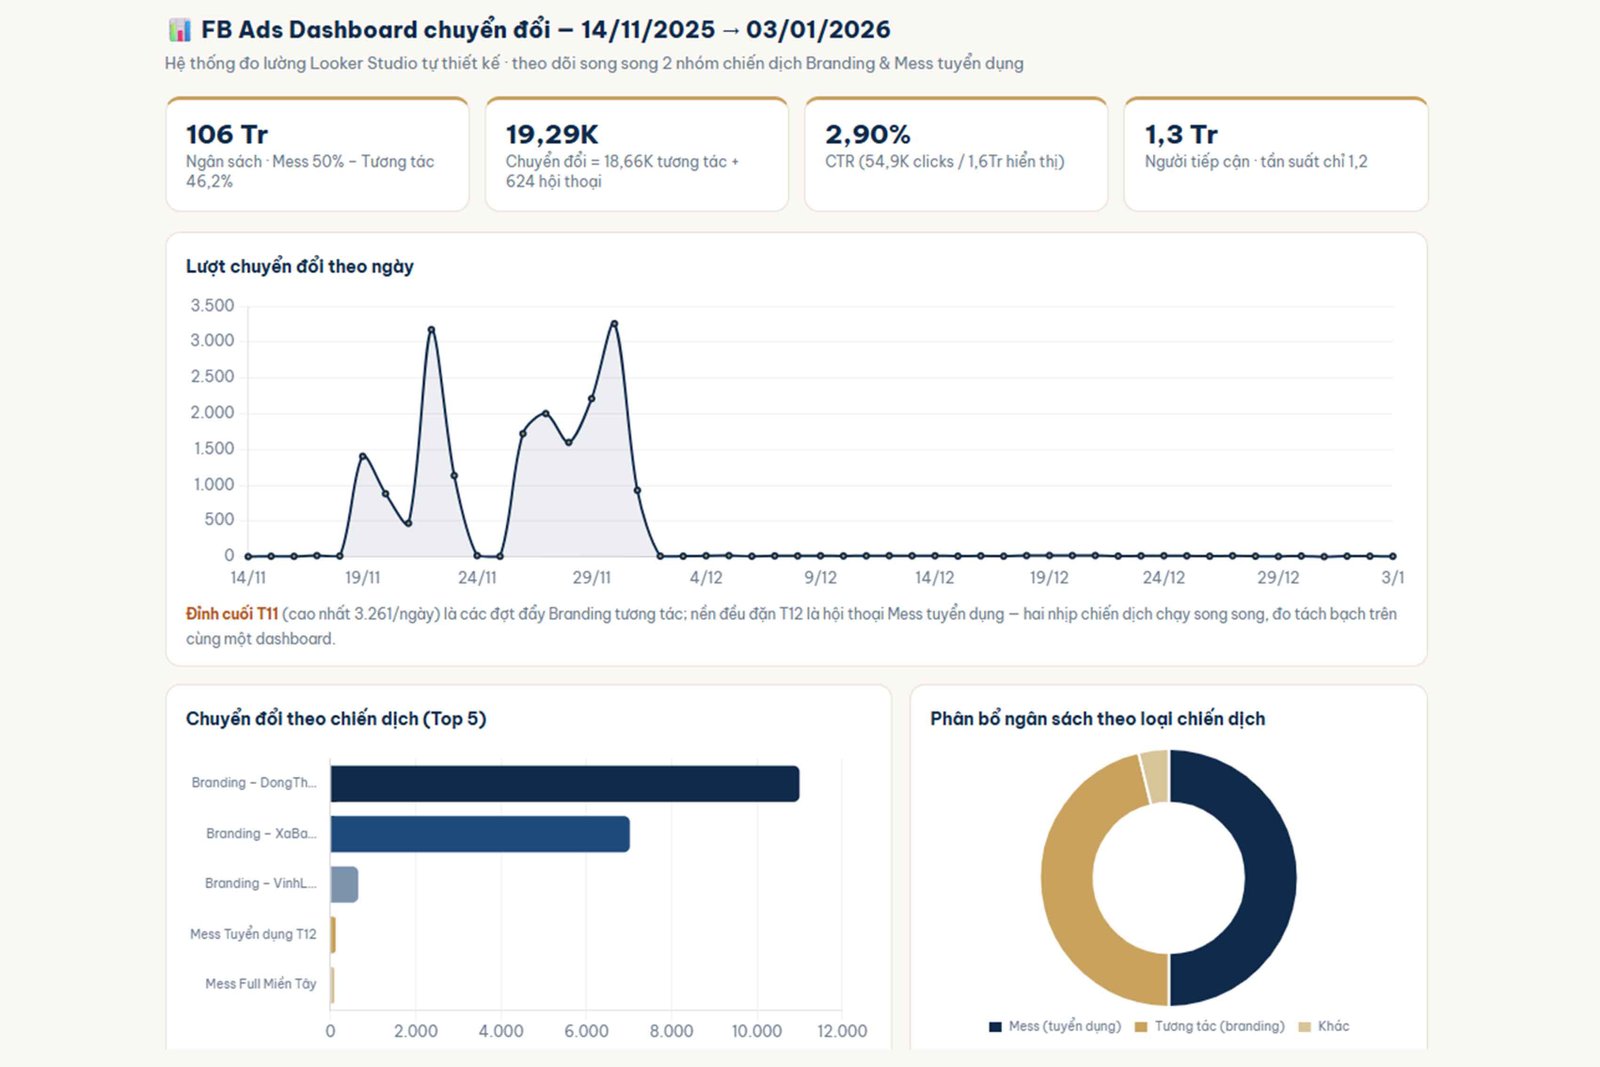The width and height of the screenshot is (1600, 1067).
Task: Click the Mess (tuyển dụng) legend swatch
Action: click(x=995, y=1027)
